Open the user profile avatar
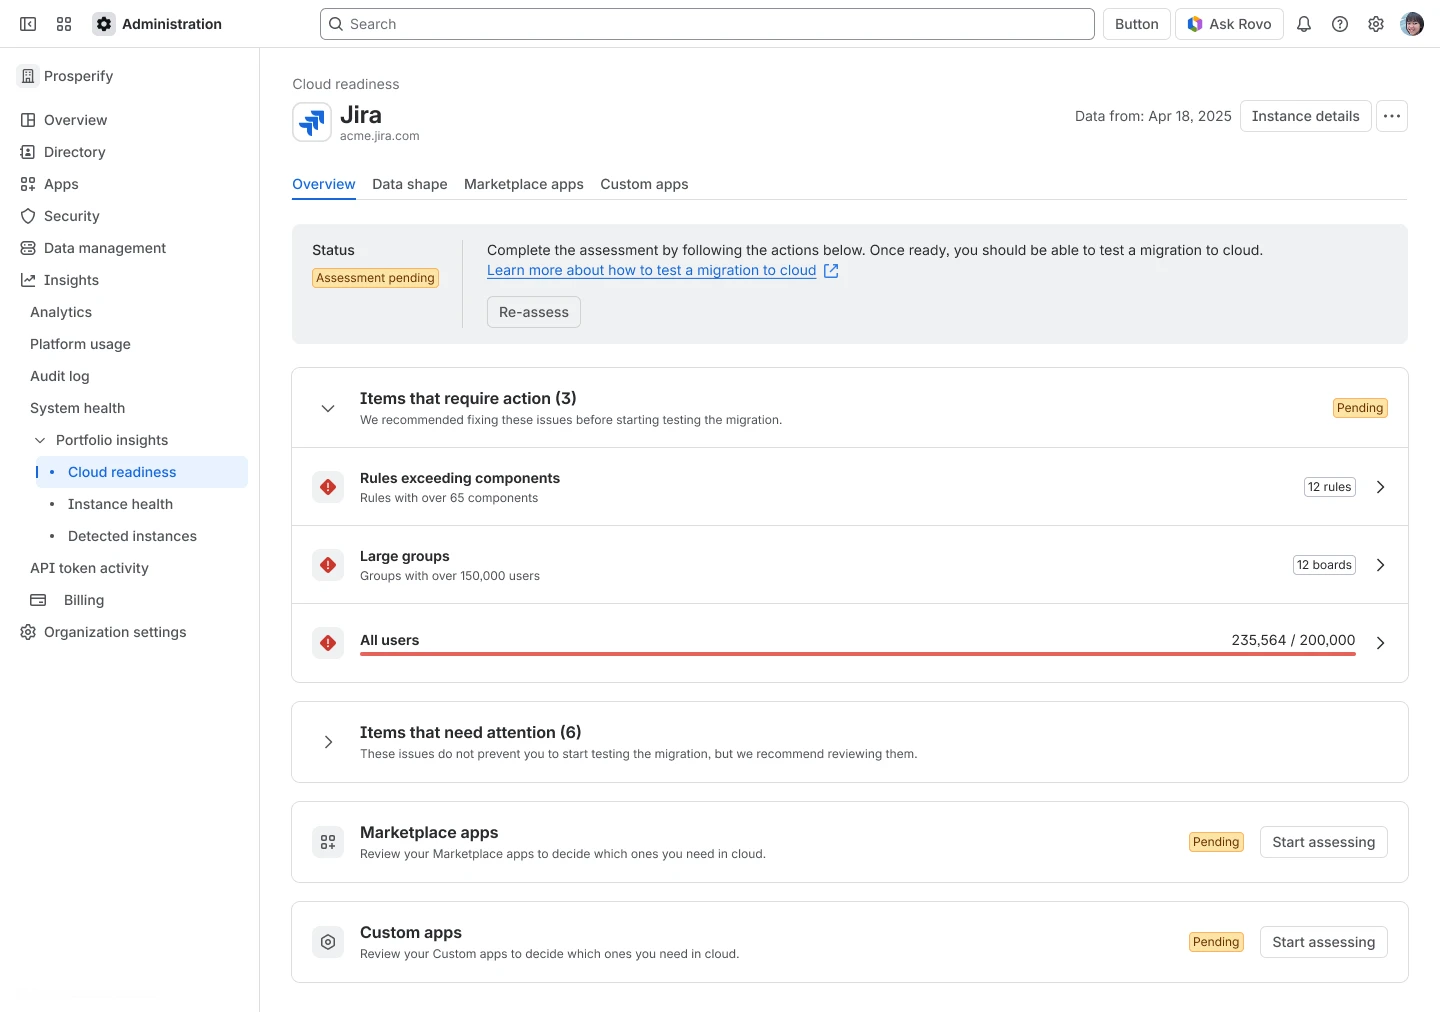The width and height of the screenshot is (1440, 1012). point(1412,24)
